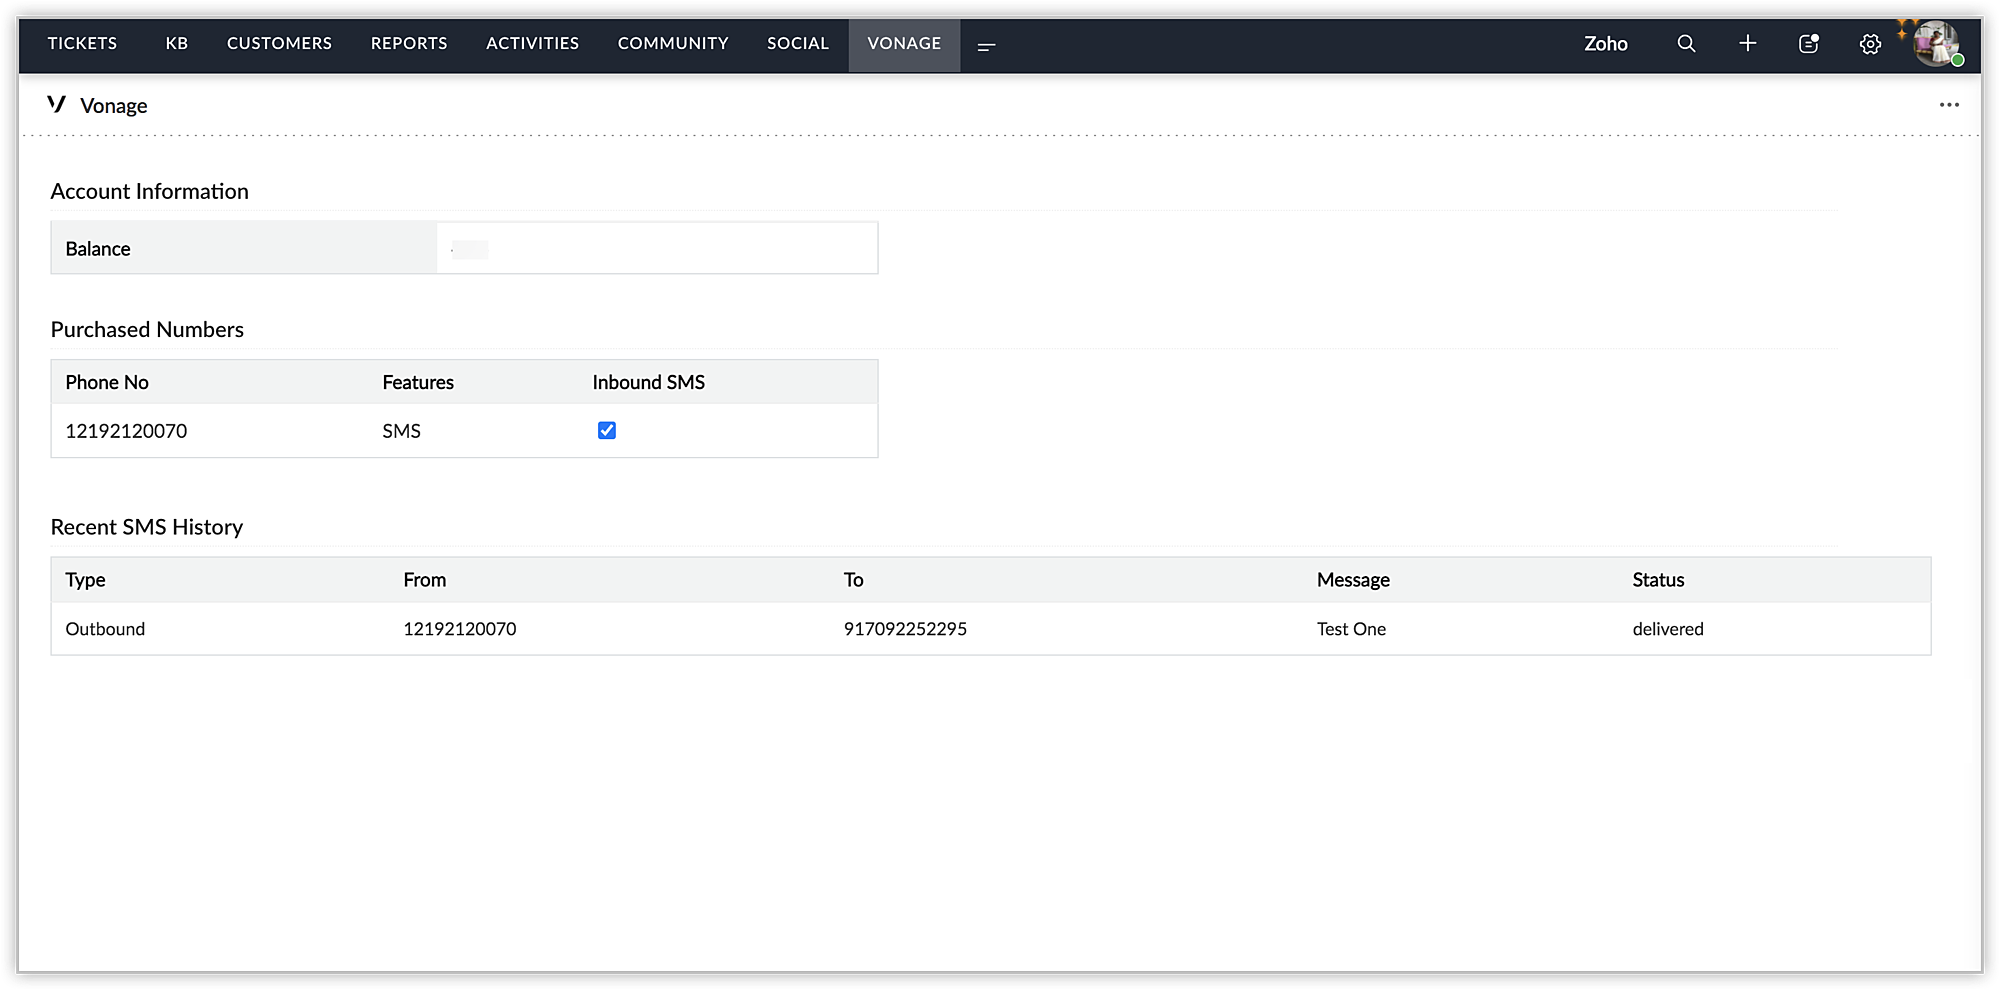Click the user profile avatar
Viewport: 2000px width, 990px height.
point(1936,44)
